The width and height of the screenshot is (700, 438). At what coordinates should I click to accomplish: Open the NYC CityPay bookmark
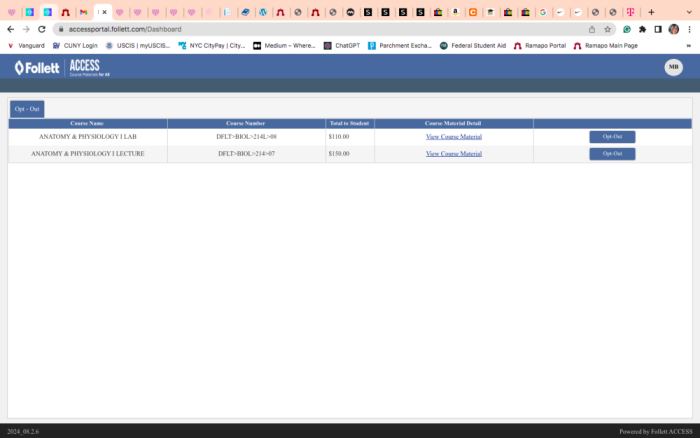[x=212, y=46]
